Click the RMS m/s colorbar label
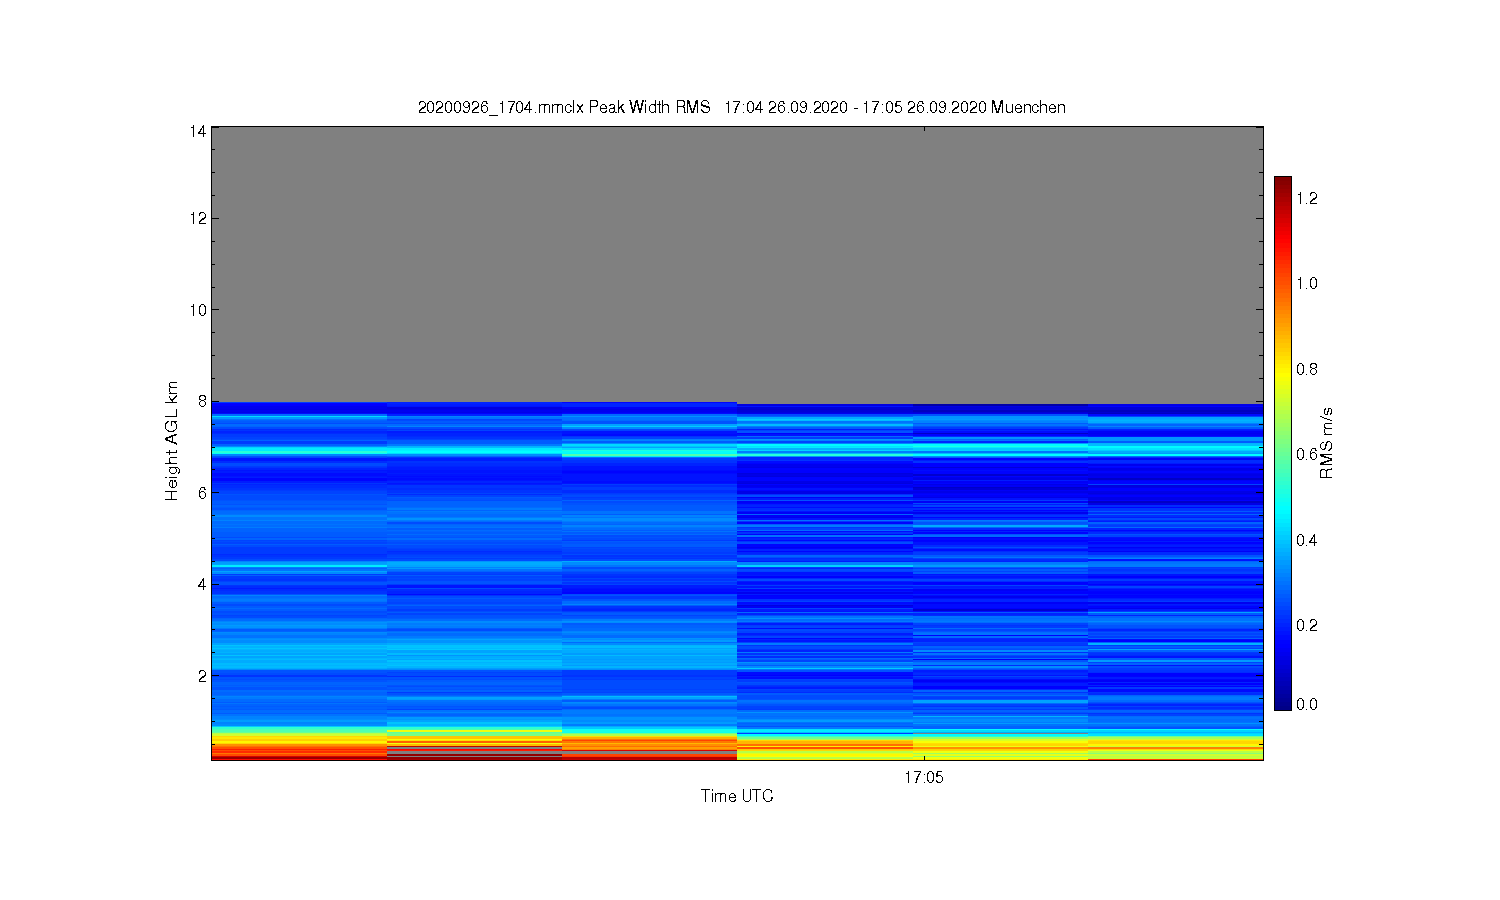 1326,444
